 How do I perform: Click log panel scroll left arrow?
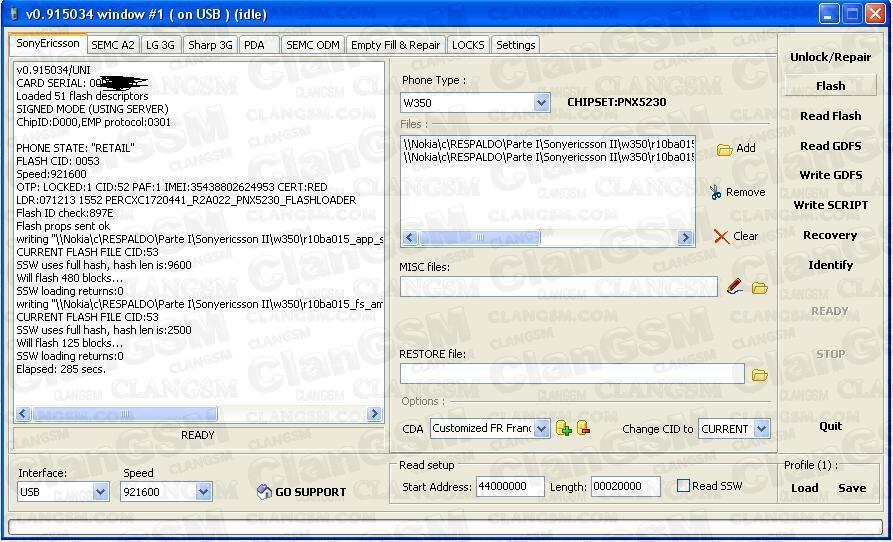[x=23, y=414]
